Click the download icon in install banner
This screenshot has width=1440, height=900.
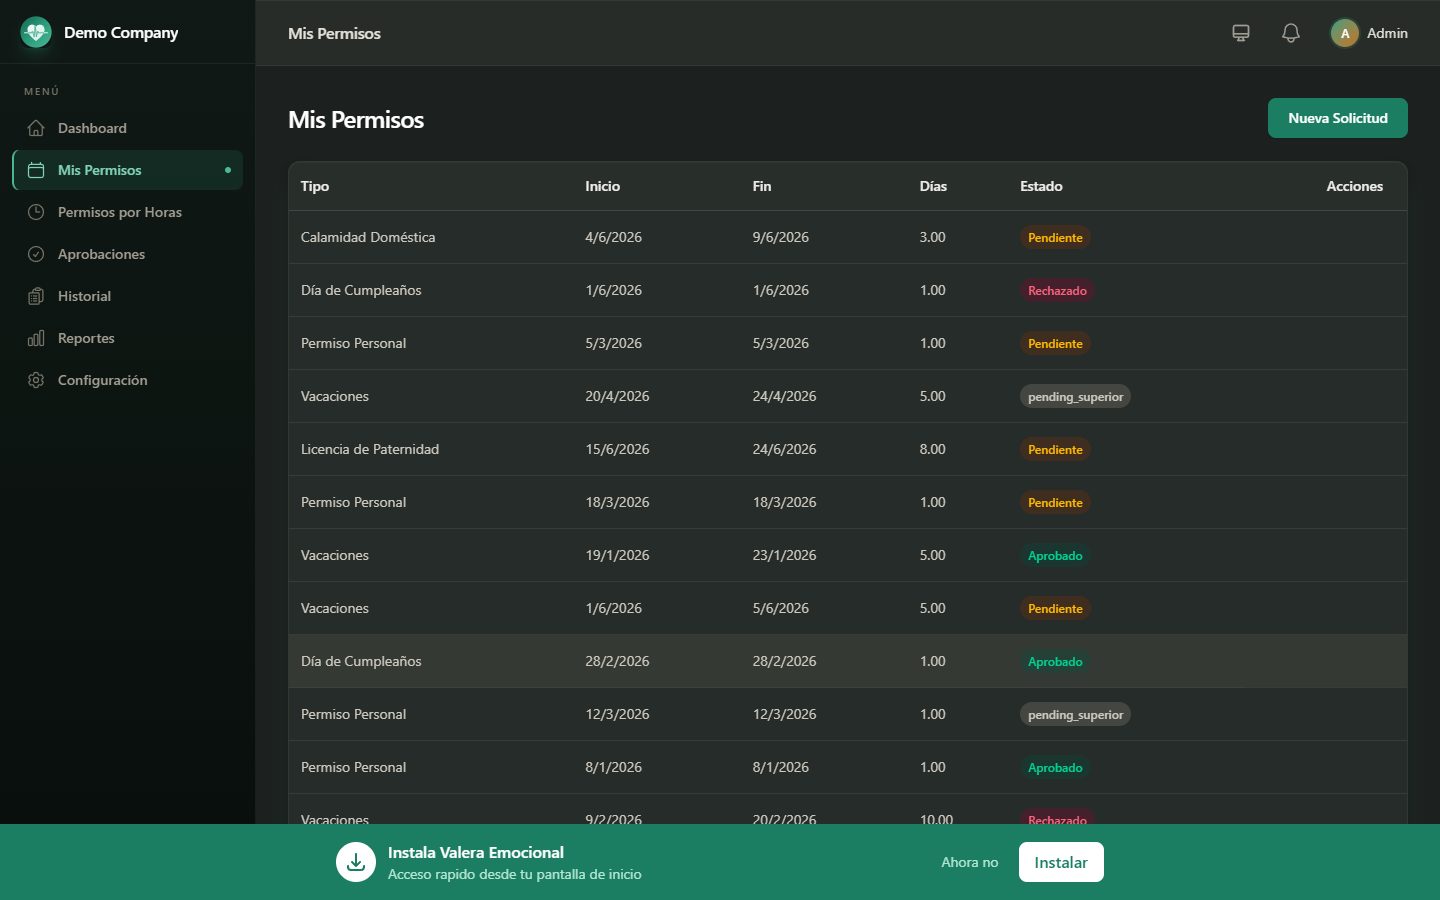pos(356,862)
